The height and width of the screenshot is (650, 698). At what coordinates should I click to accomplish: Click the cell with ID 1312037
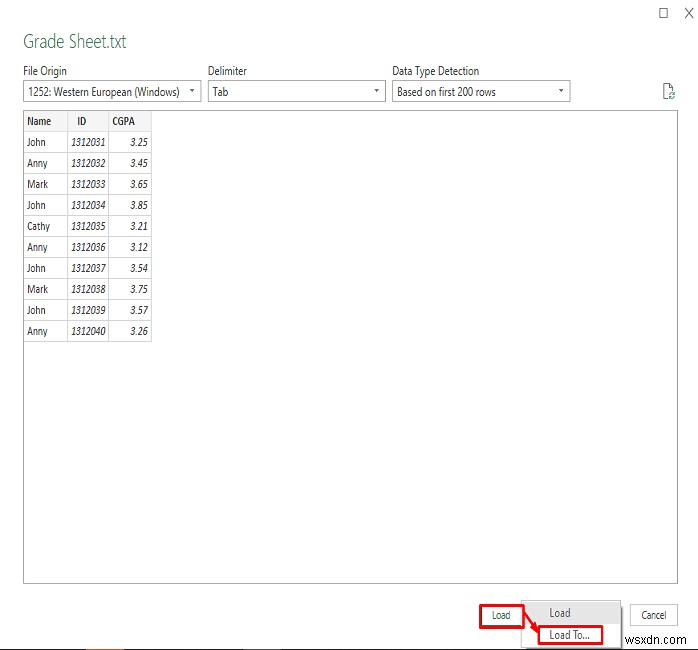[88, 268]
